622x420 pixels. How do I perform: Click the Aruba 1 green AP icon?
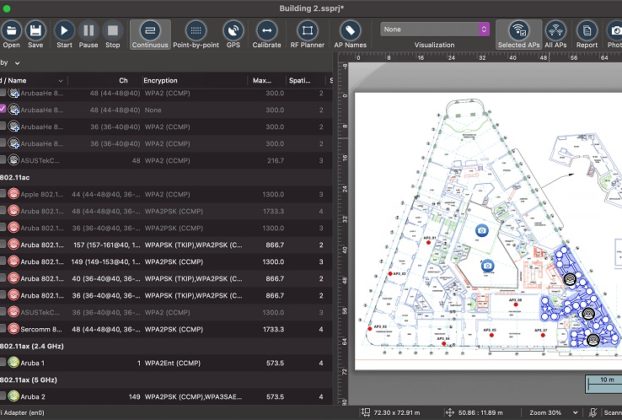coord(13,362)
